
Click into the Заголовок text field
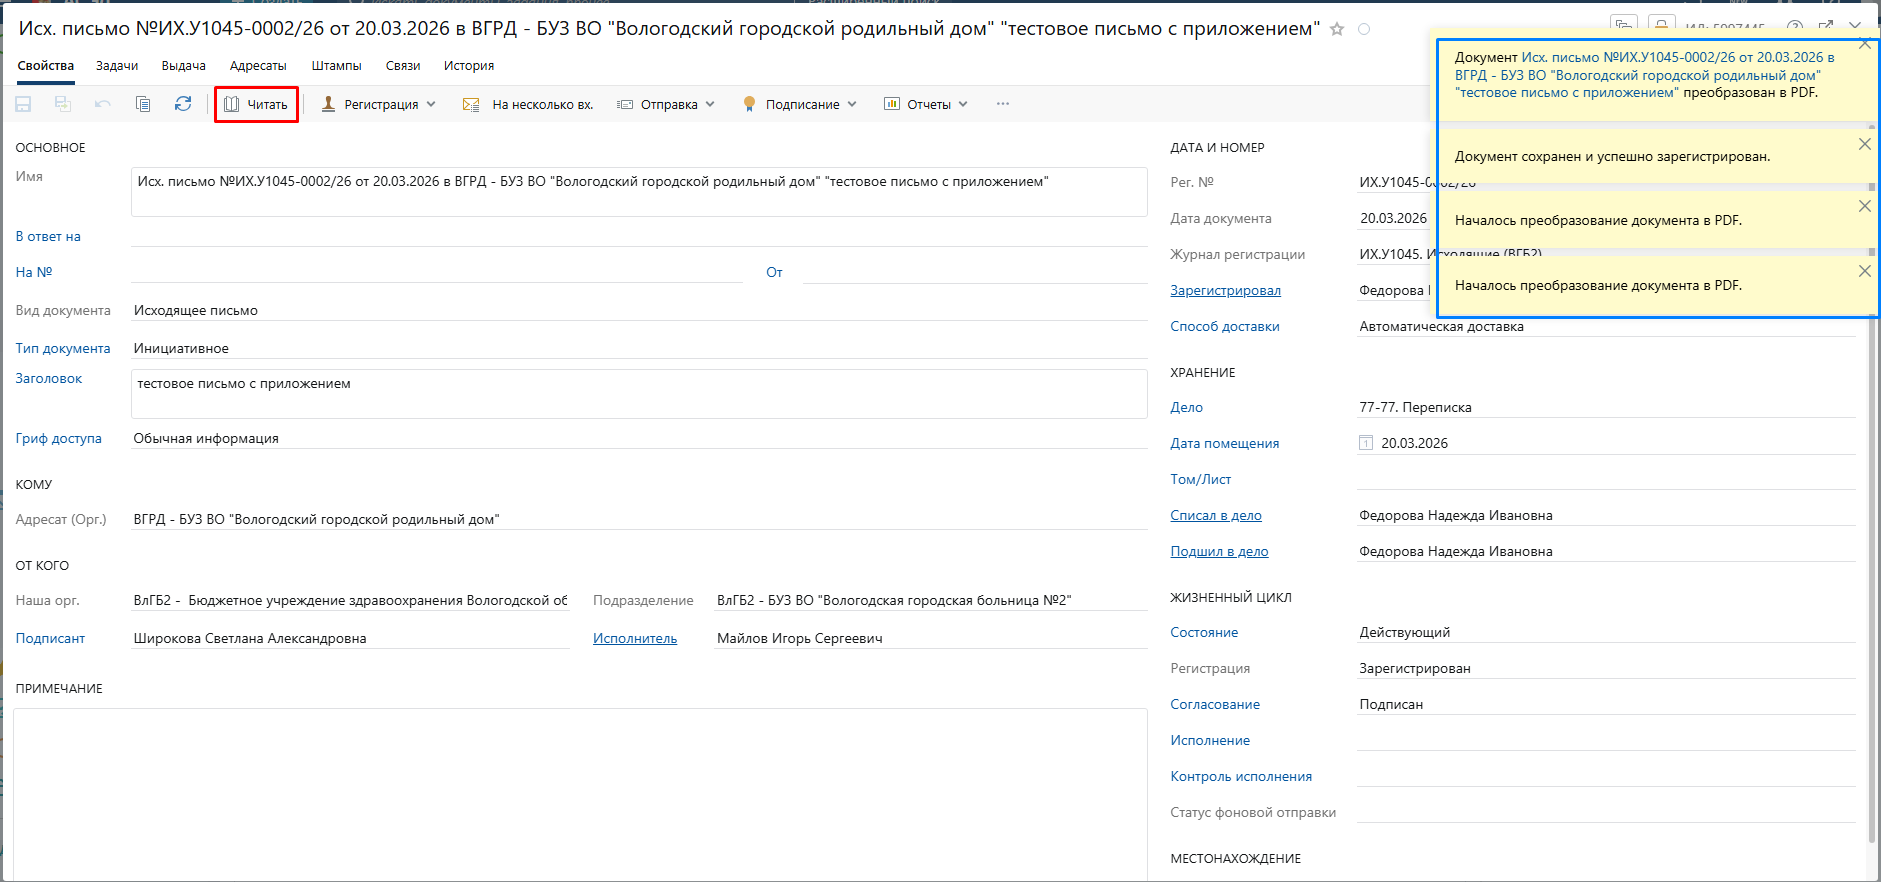(638, 394)
